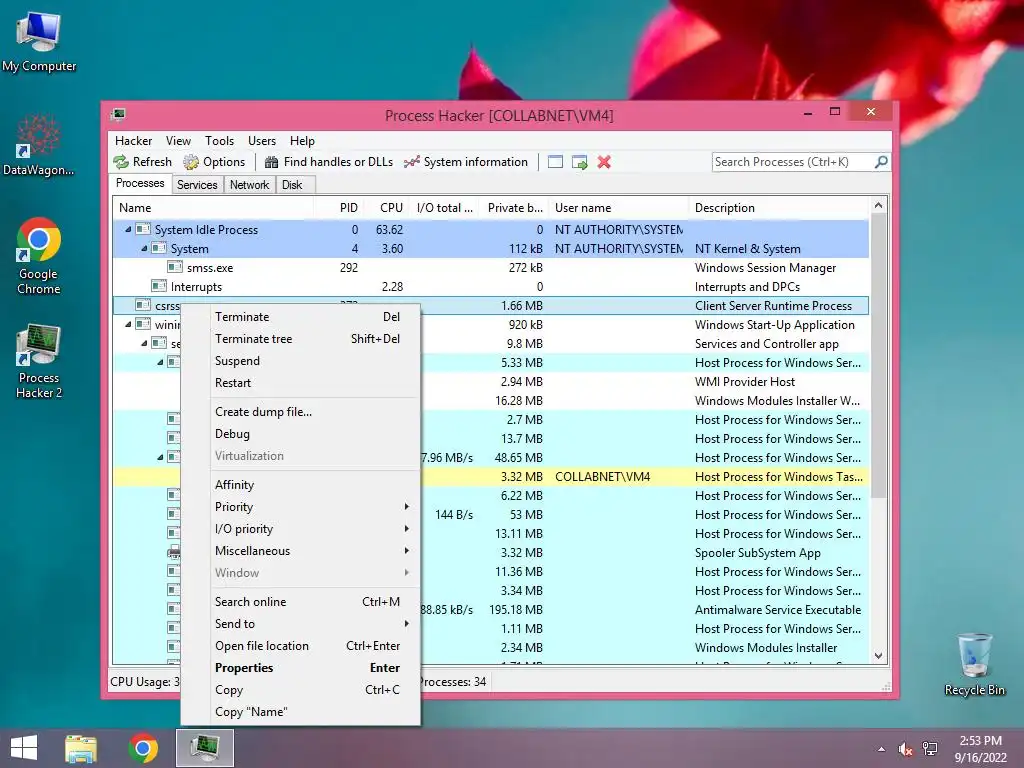1024x768 pixels.
Task: Open Find handles or DLLs
Action: coord(328,162)
